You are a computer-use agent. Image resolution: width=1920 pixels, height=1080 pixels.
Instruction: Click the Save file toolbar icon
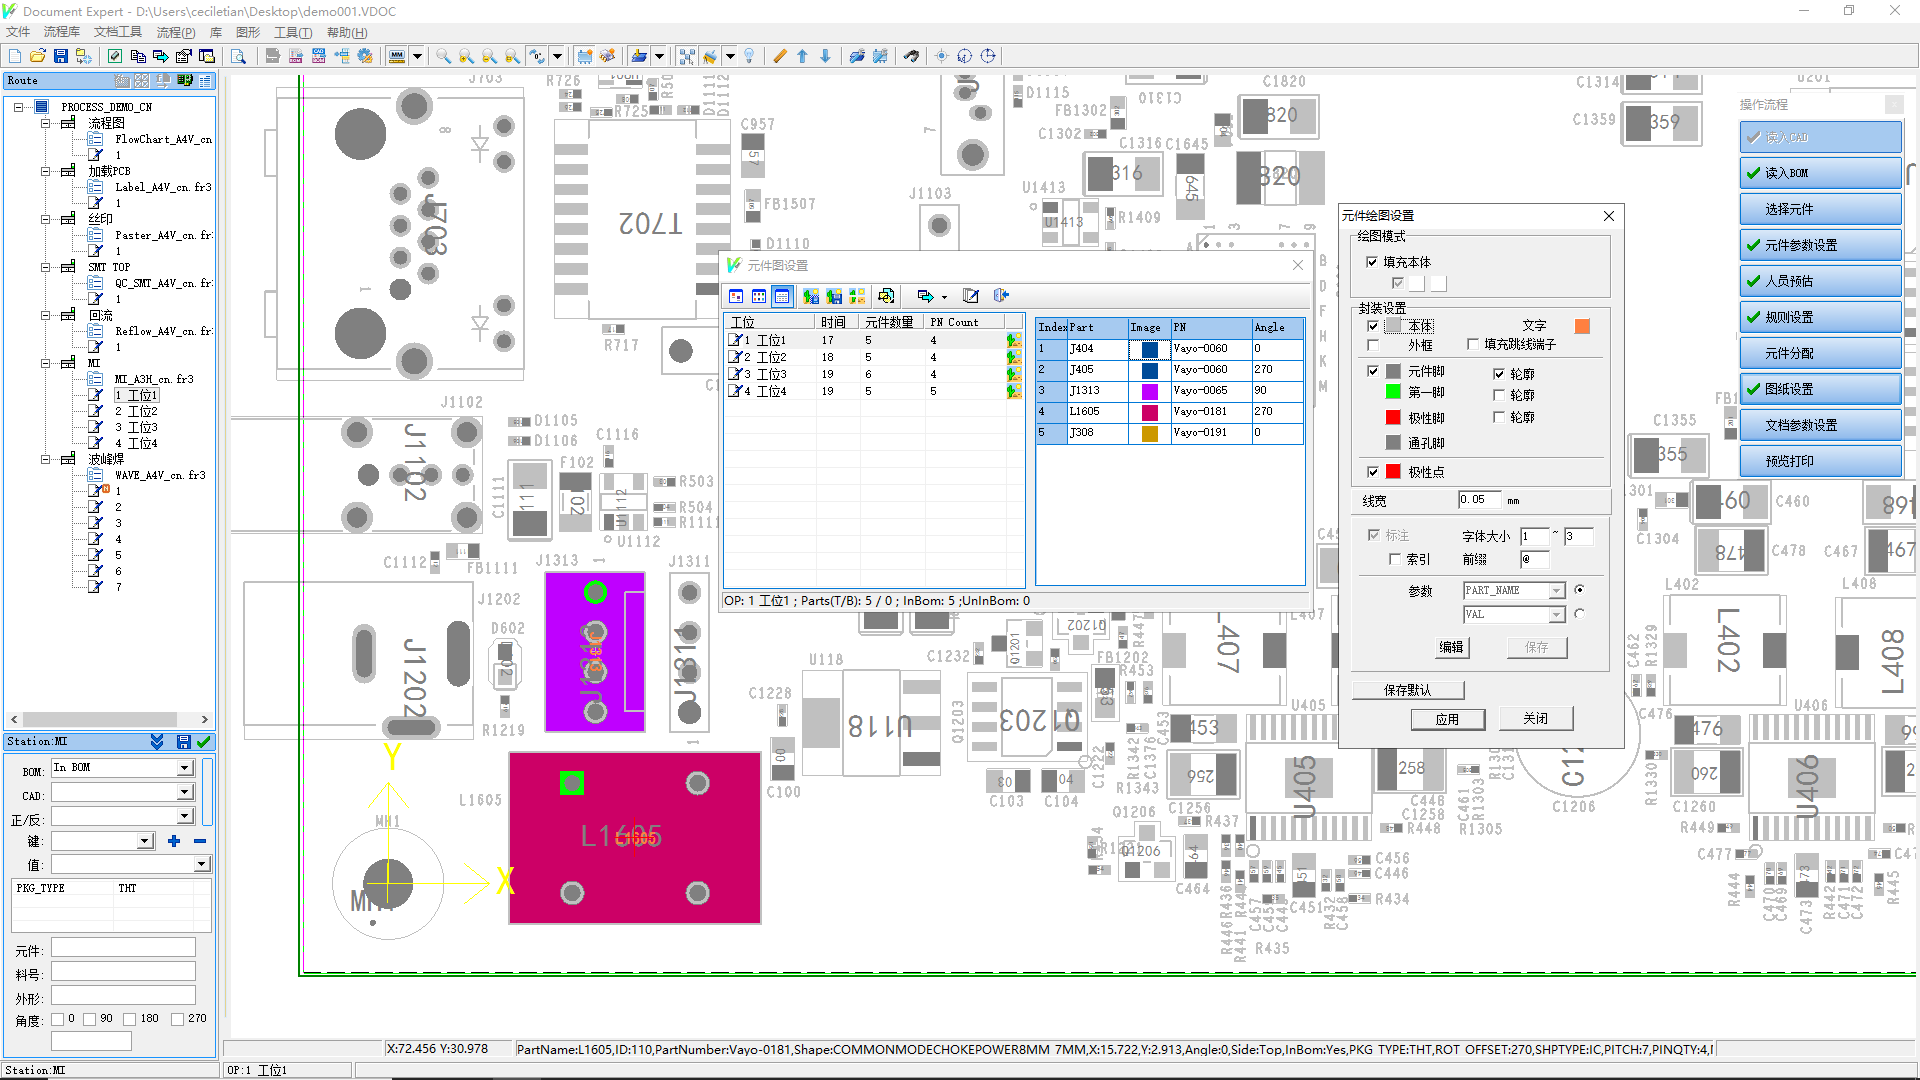61,56
